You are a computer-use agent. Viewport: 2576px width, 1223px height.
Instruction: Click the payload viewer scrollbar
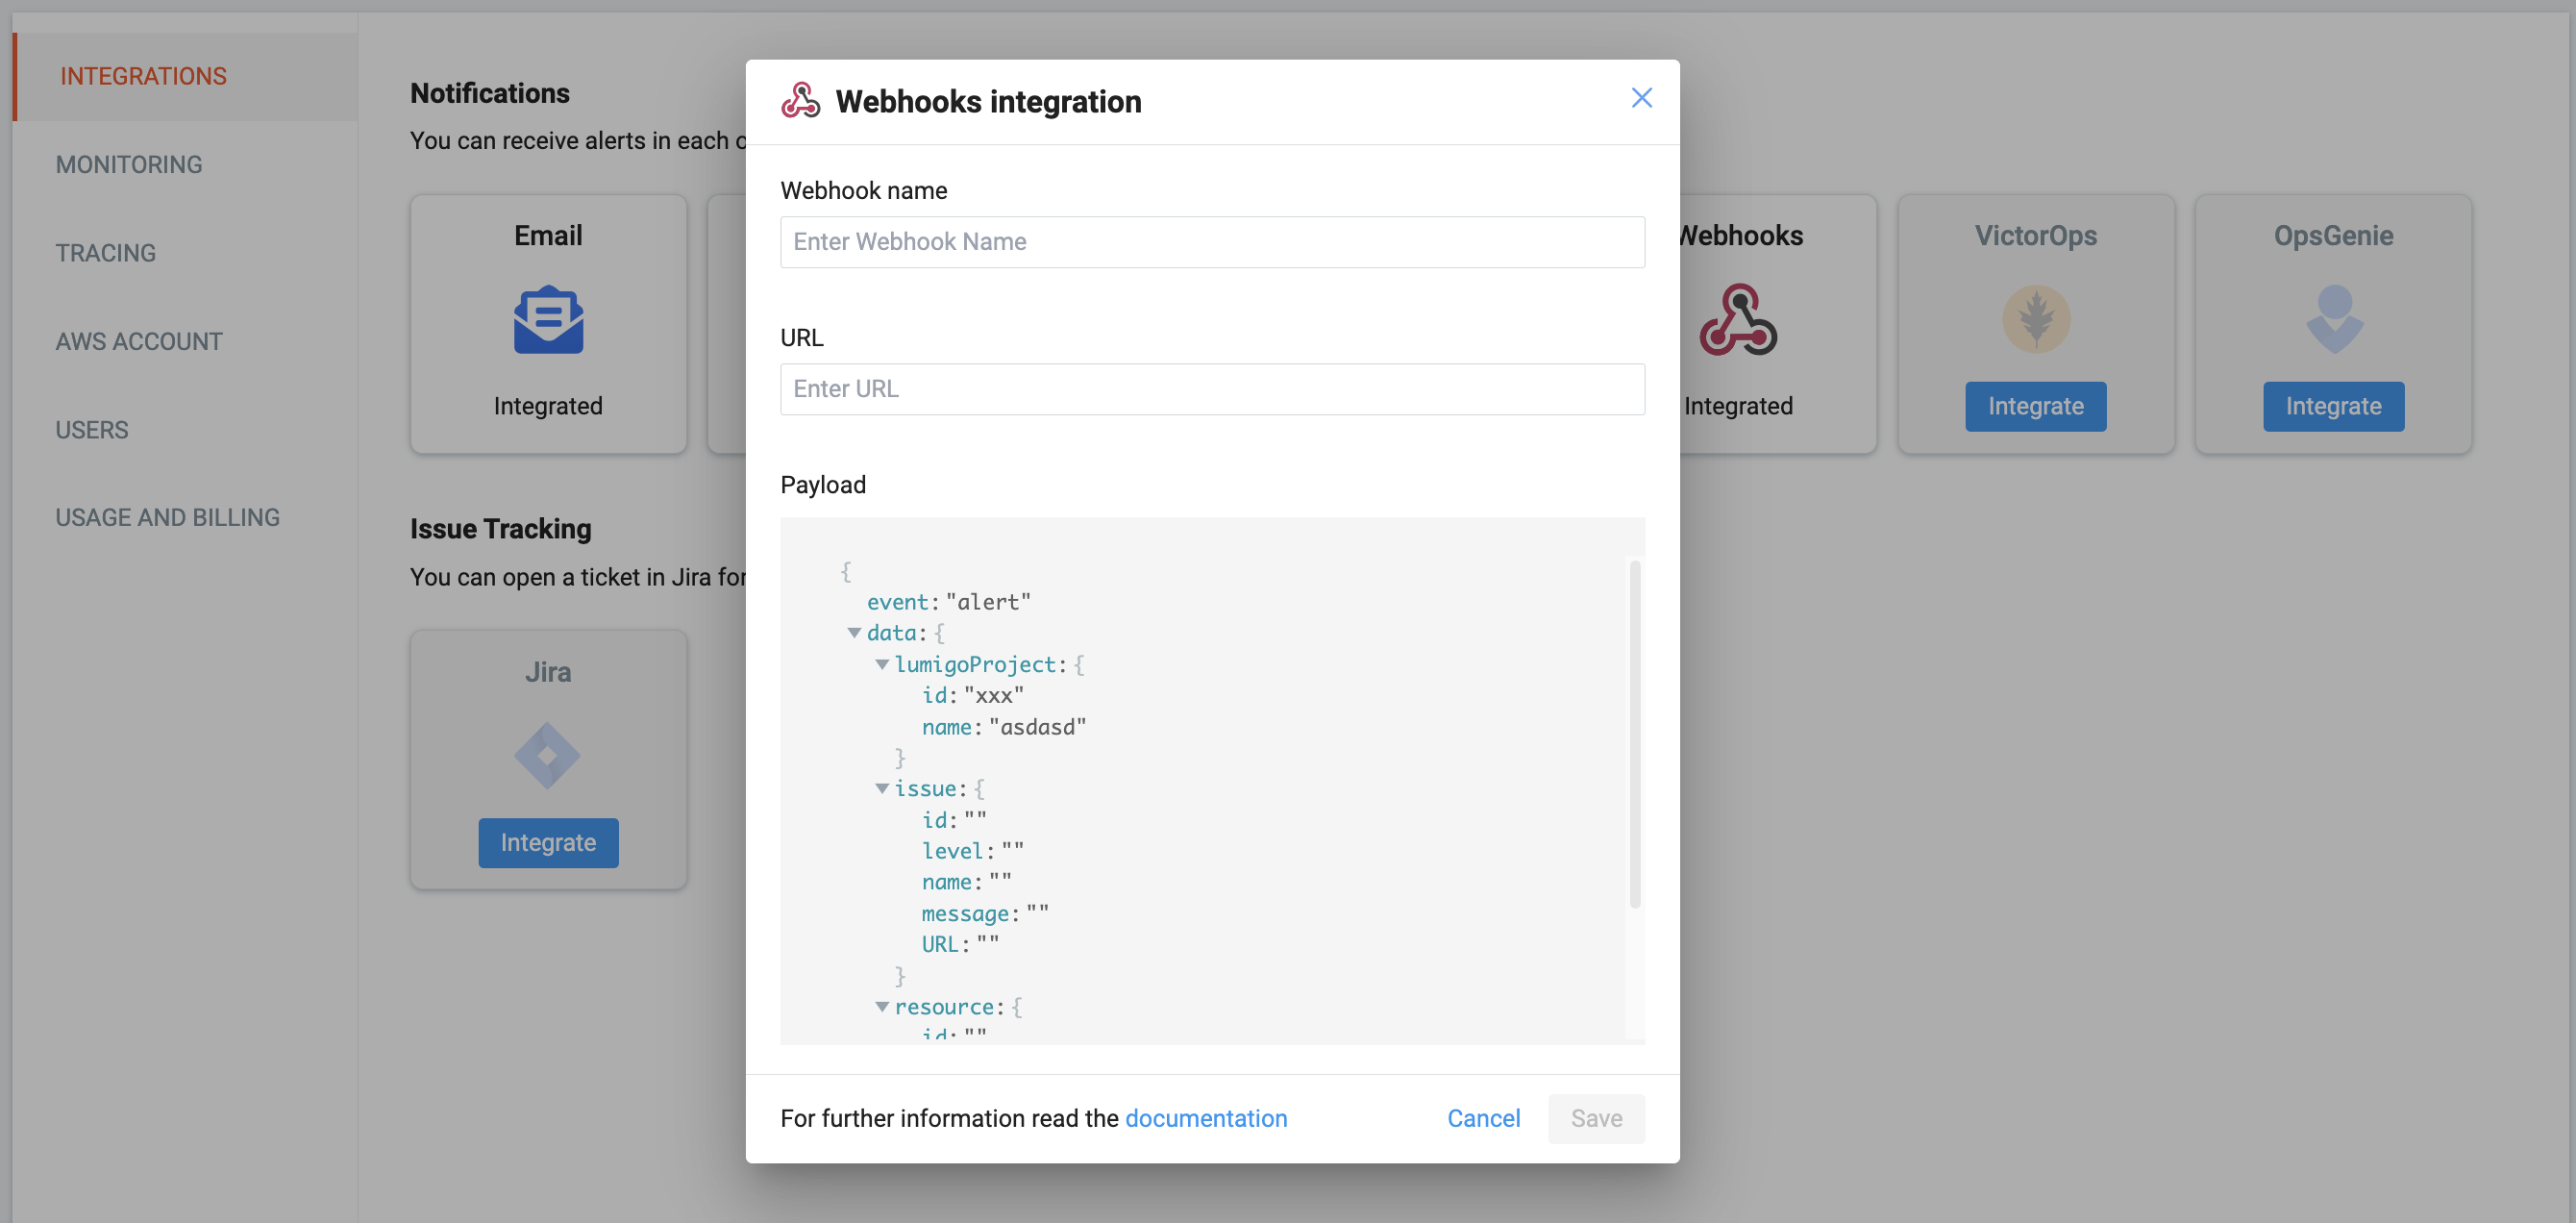[x=1634, y=735]
